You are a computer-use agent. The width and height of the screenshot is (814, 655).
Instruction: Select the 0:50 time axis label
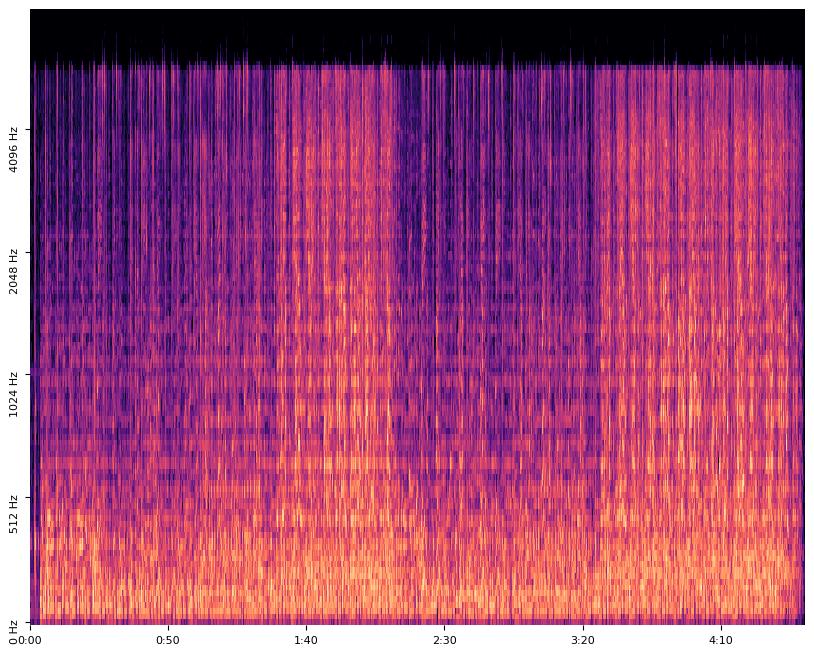click(168, 640)
